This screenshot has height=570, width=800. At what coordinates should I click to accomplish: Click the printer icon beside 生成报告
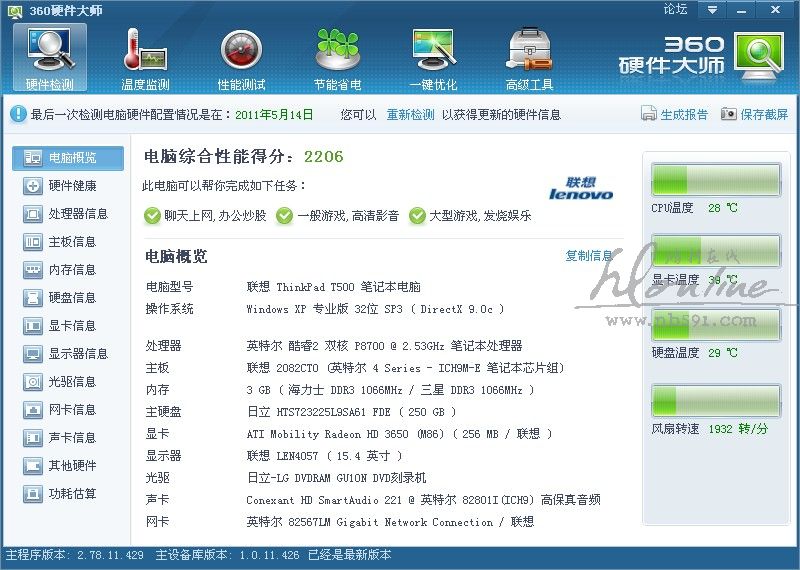[648, 114]
